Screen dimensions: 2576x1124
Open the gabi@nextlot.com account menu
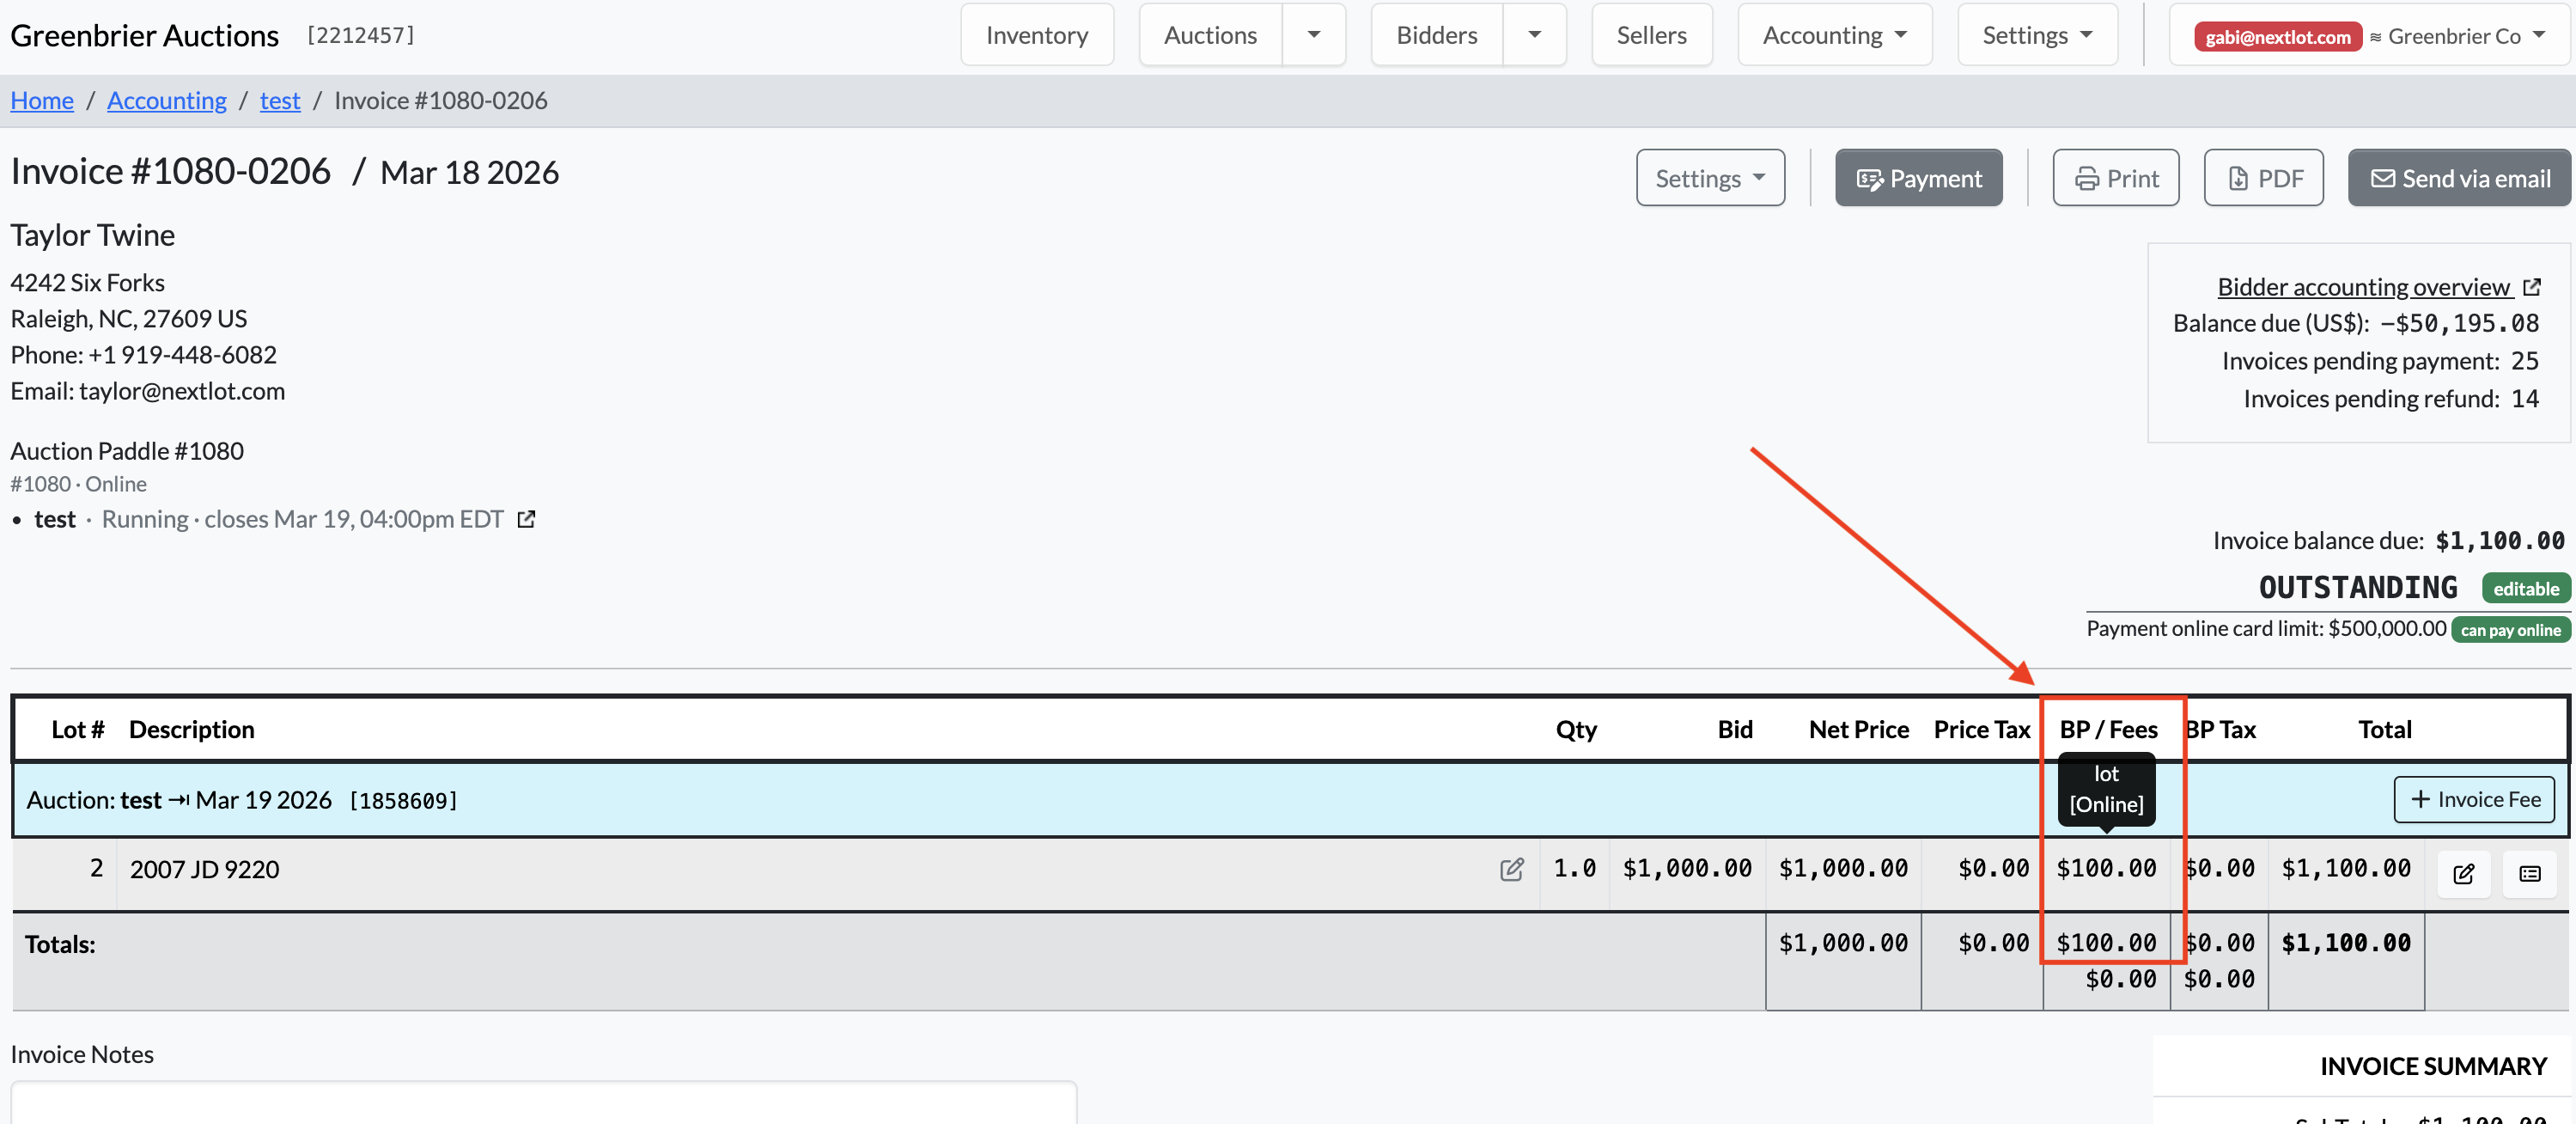[2368, 36]
